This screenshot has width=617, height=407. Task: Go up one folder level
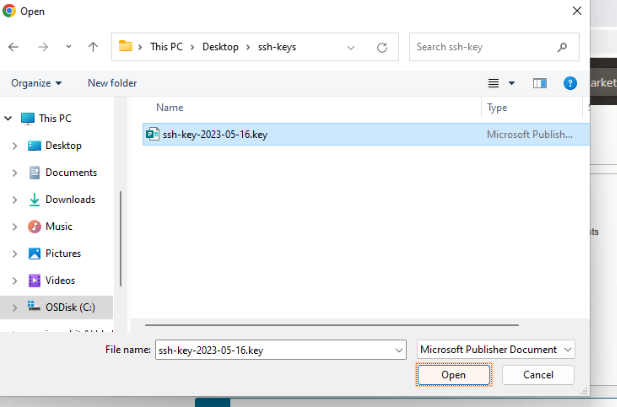click(x=93, y=47)
